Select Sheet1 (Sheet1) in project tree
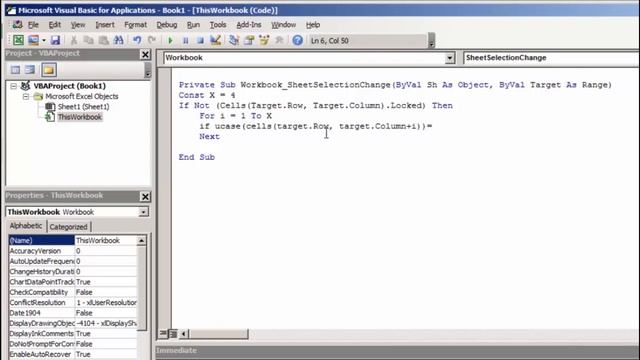The image size is (640, 360). coord(83,107)
